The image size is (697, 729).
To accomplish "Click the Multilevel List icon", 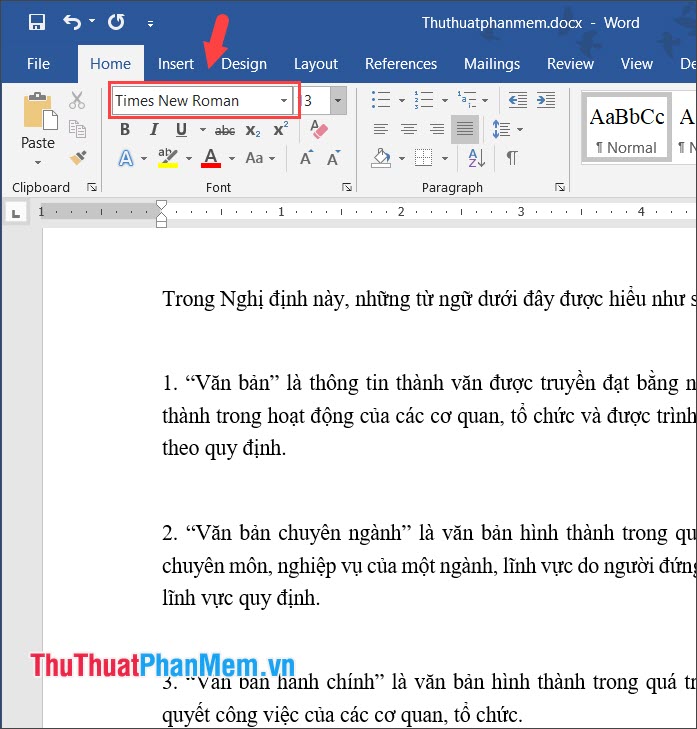I will coord(467,100).
